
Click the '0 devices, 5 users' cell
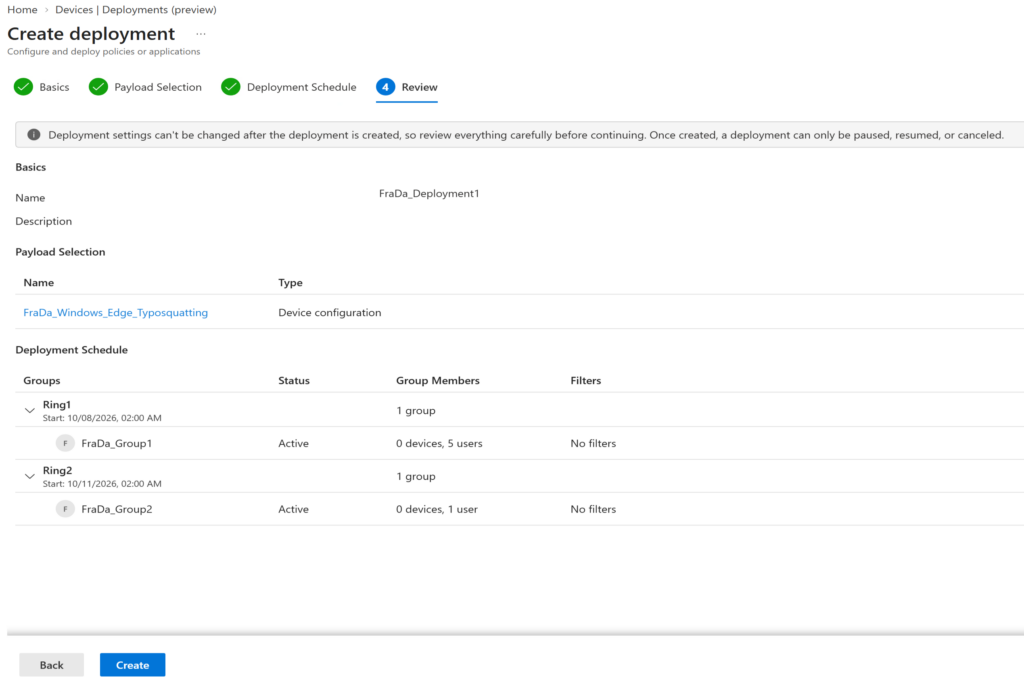tap(439, 443)
